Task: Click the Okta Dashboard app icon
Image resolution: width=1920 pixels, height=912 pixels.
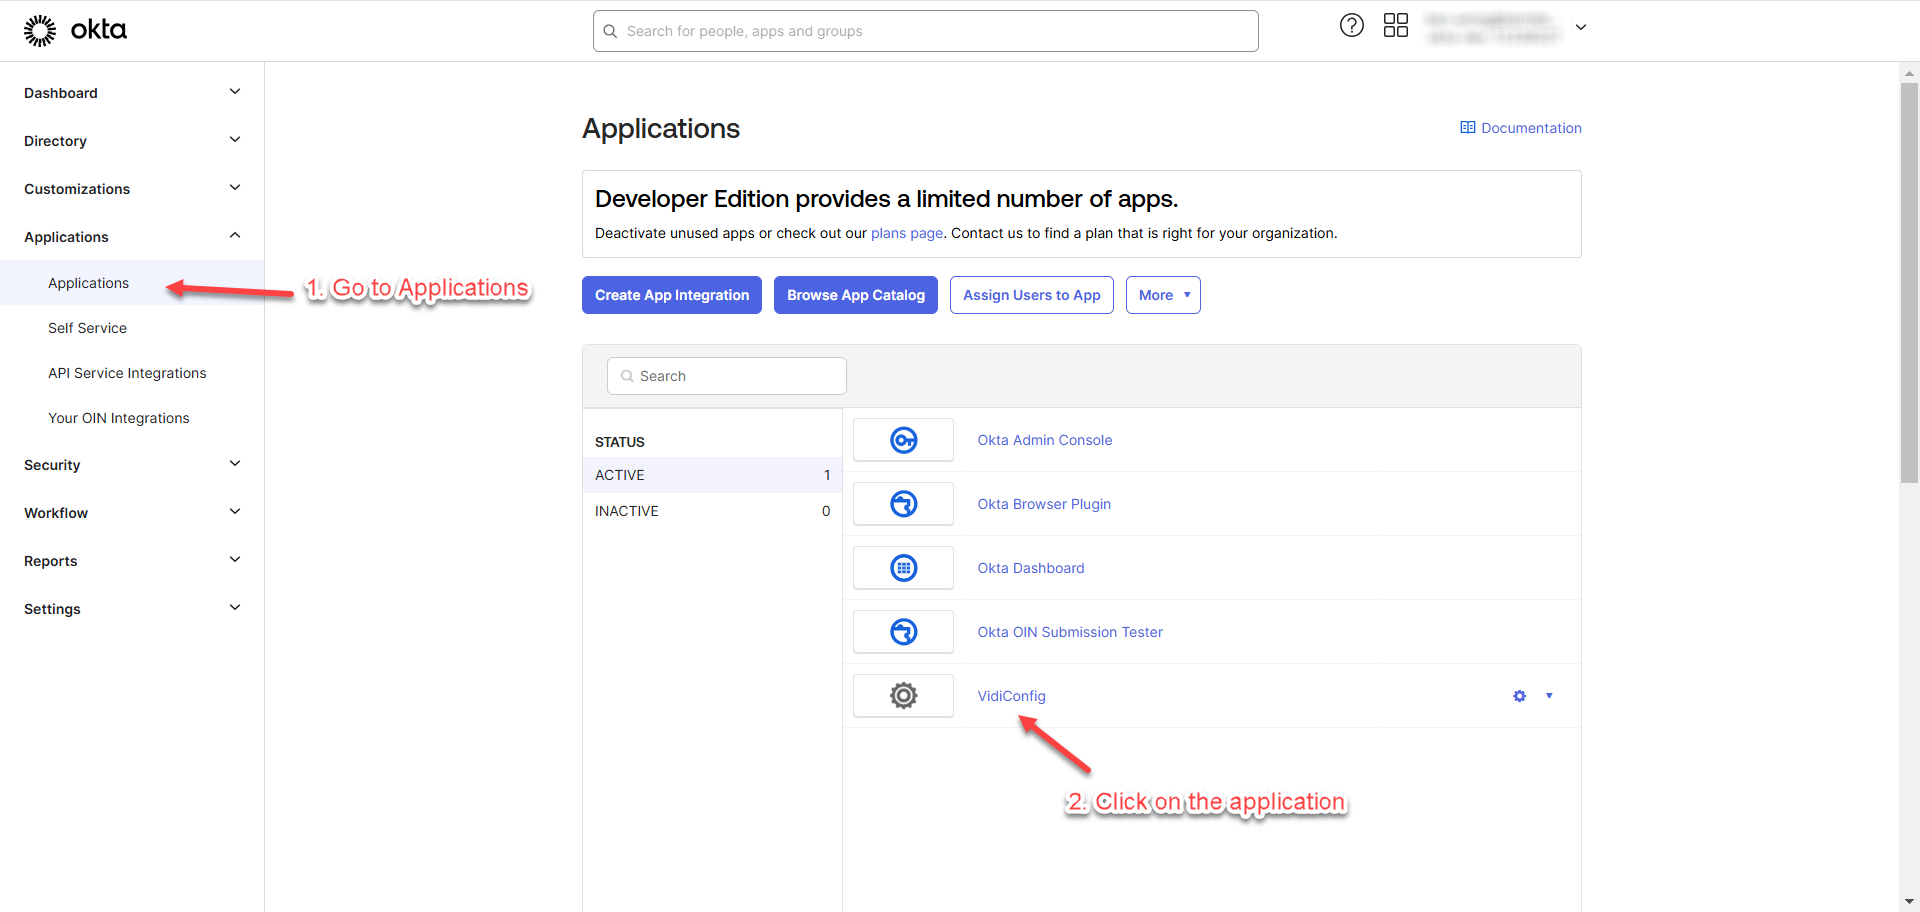Action: click(903, 568)
